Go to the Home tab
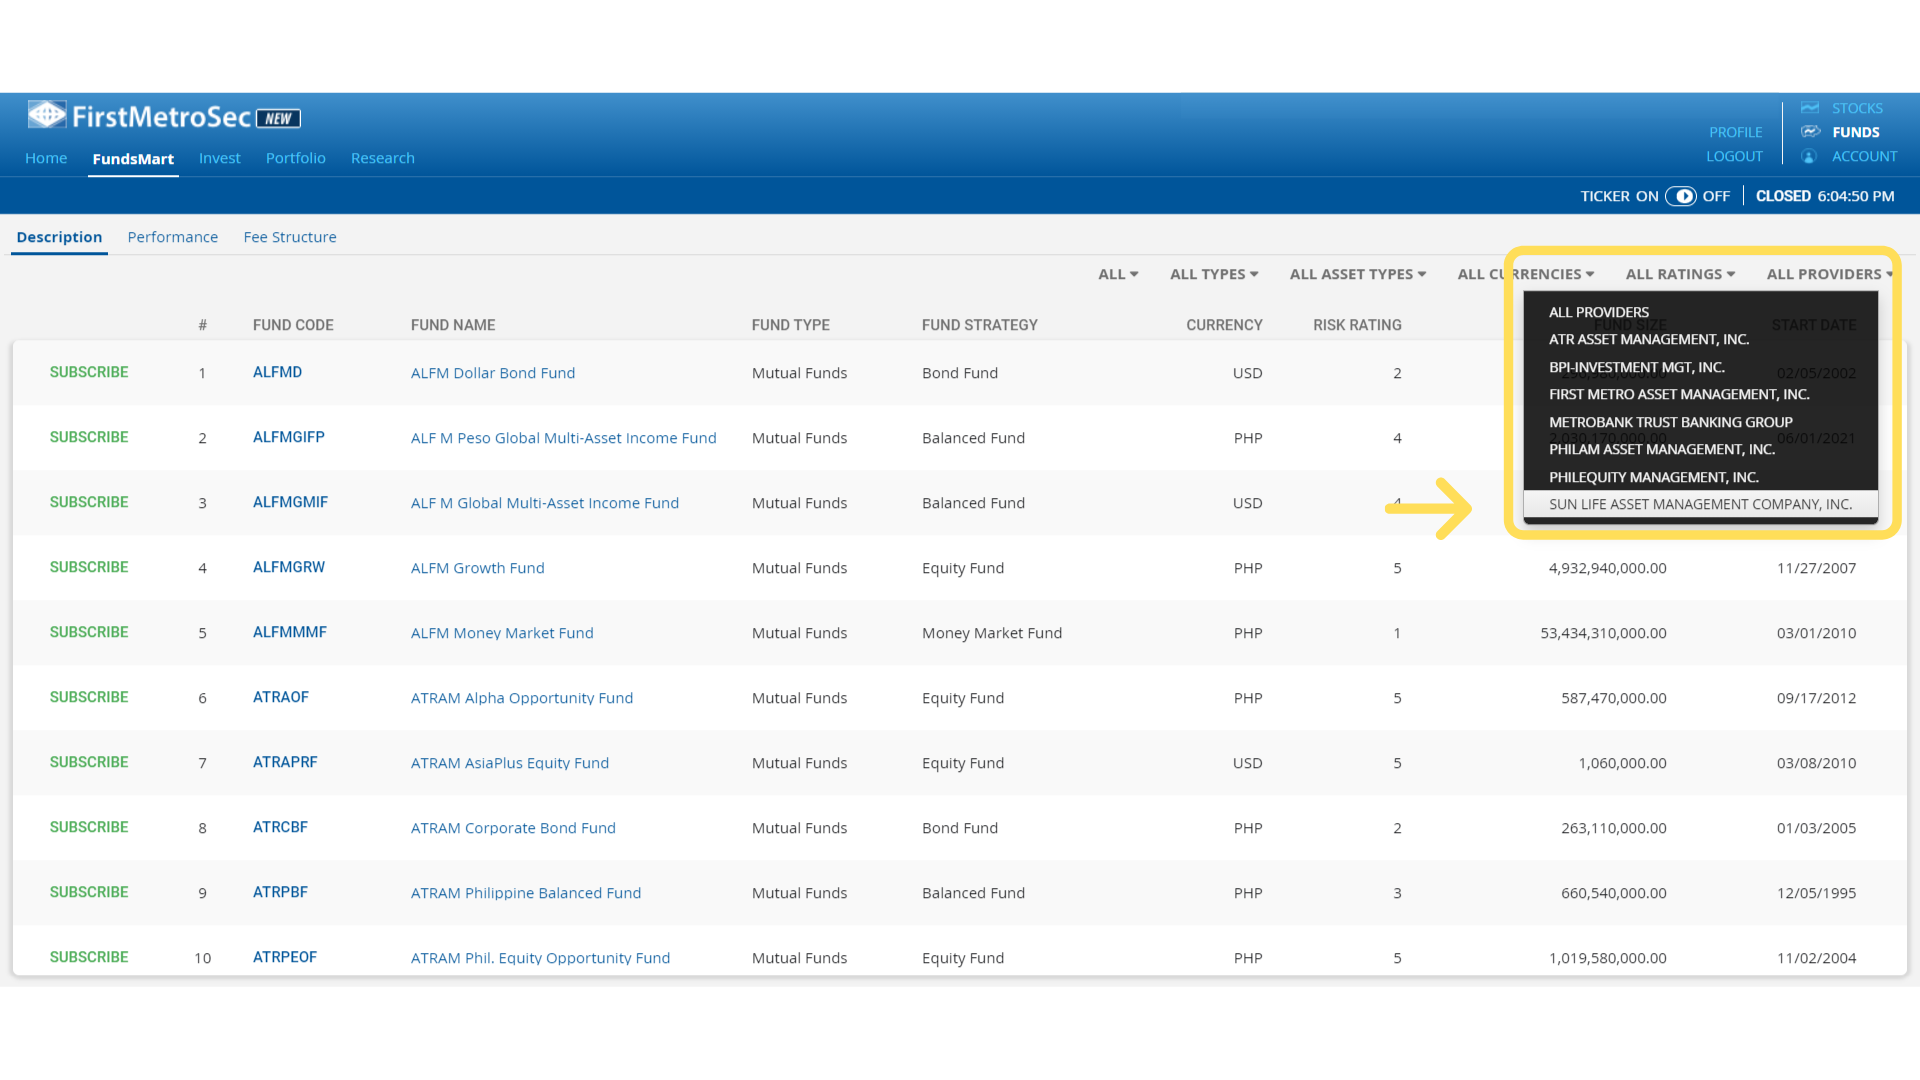 coord(46,158)
